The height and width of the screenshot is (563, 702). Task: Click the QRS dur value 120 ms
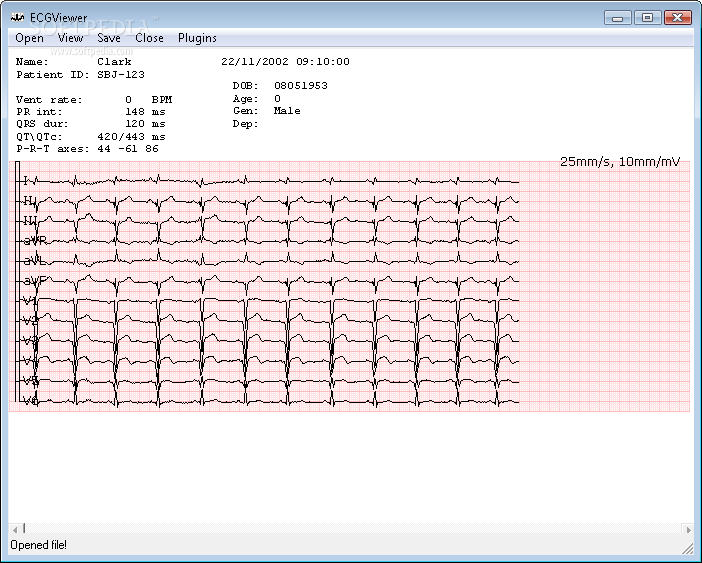146,124
